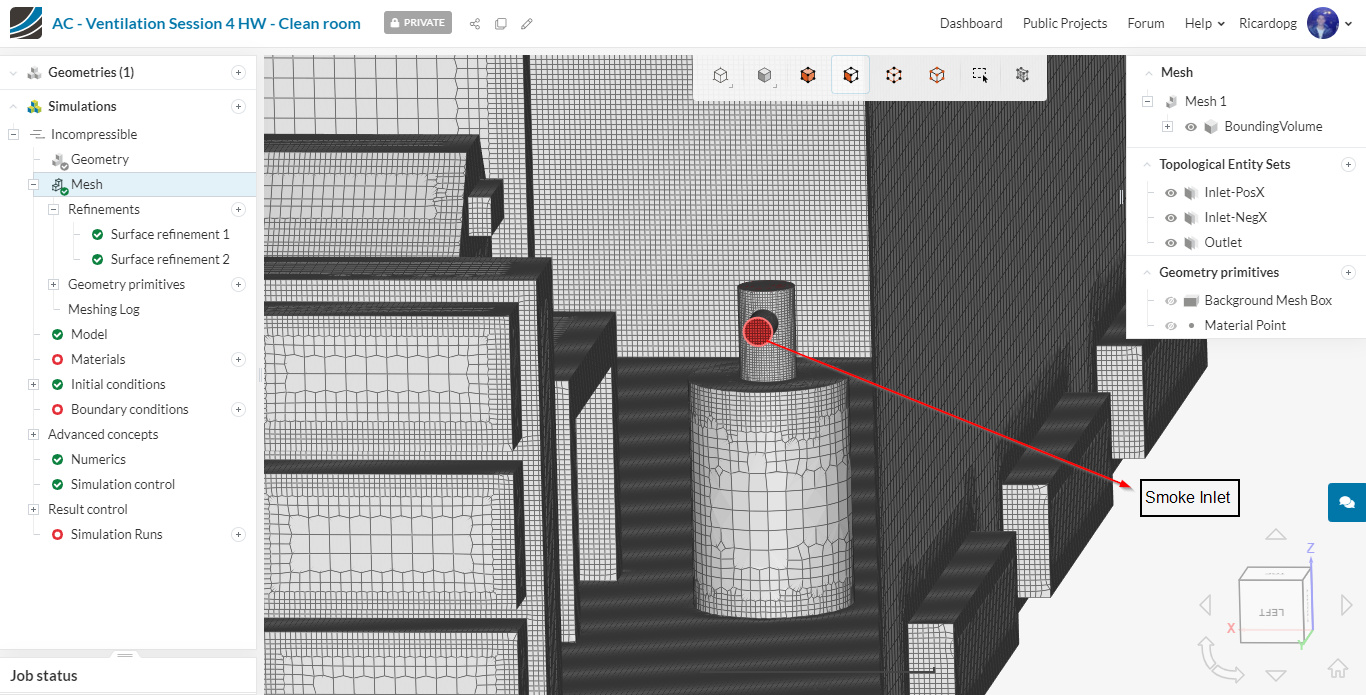
Task: Activate the select volumes cube tool
Action: point(807,75)
